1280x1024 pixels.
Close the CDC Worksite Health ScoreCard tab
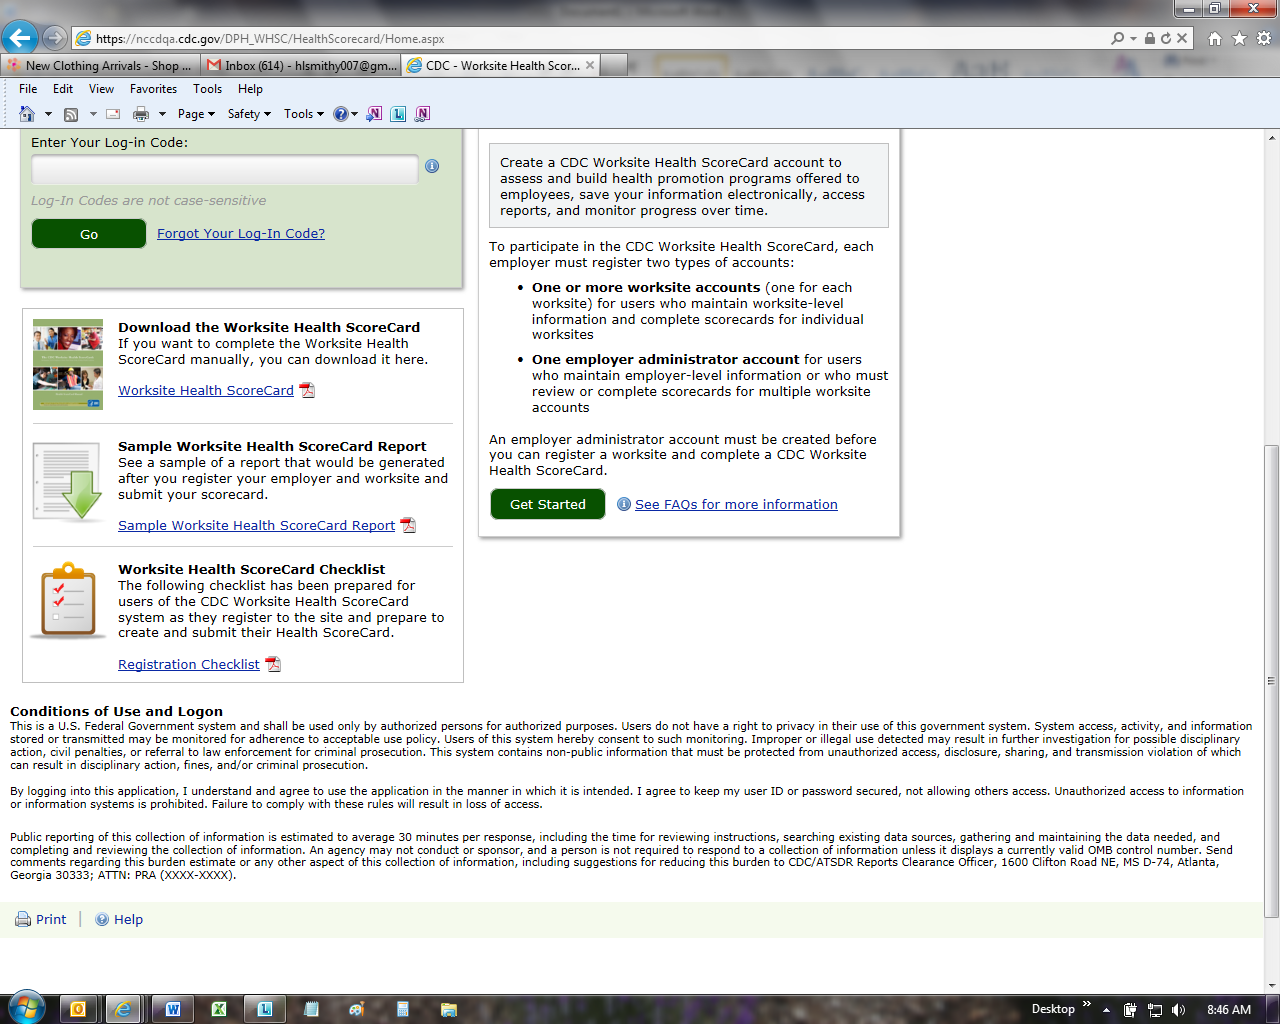(590, 65)
